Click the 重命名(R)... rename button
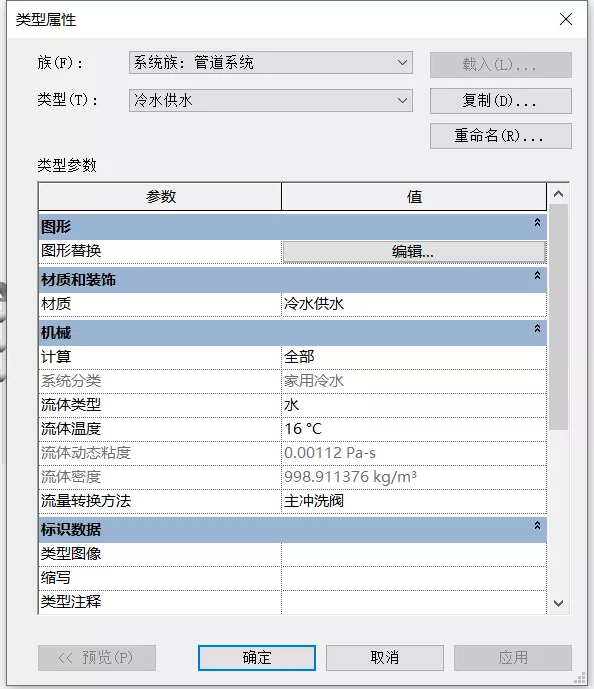 pos(501,136)
